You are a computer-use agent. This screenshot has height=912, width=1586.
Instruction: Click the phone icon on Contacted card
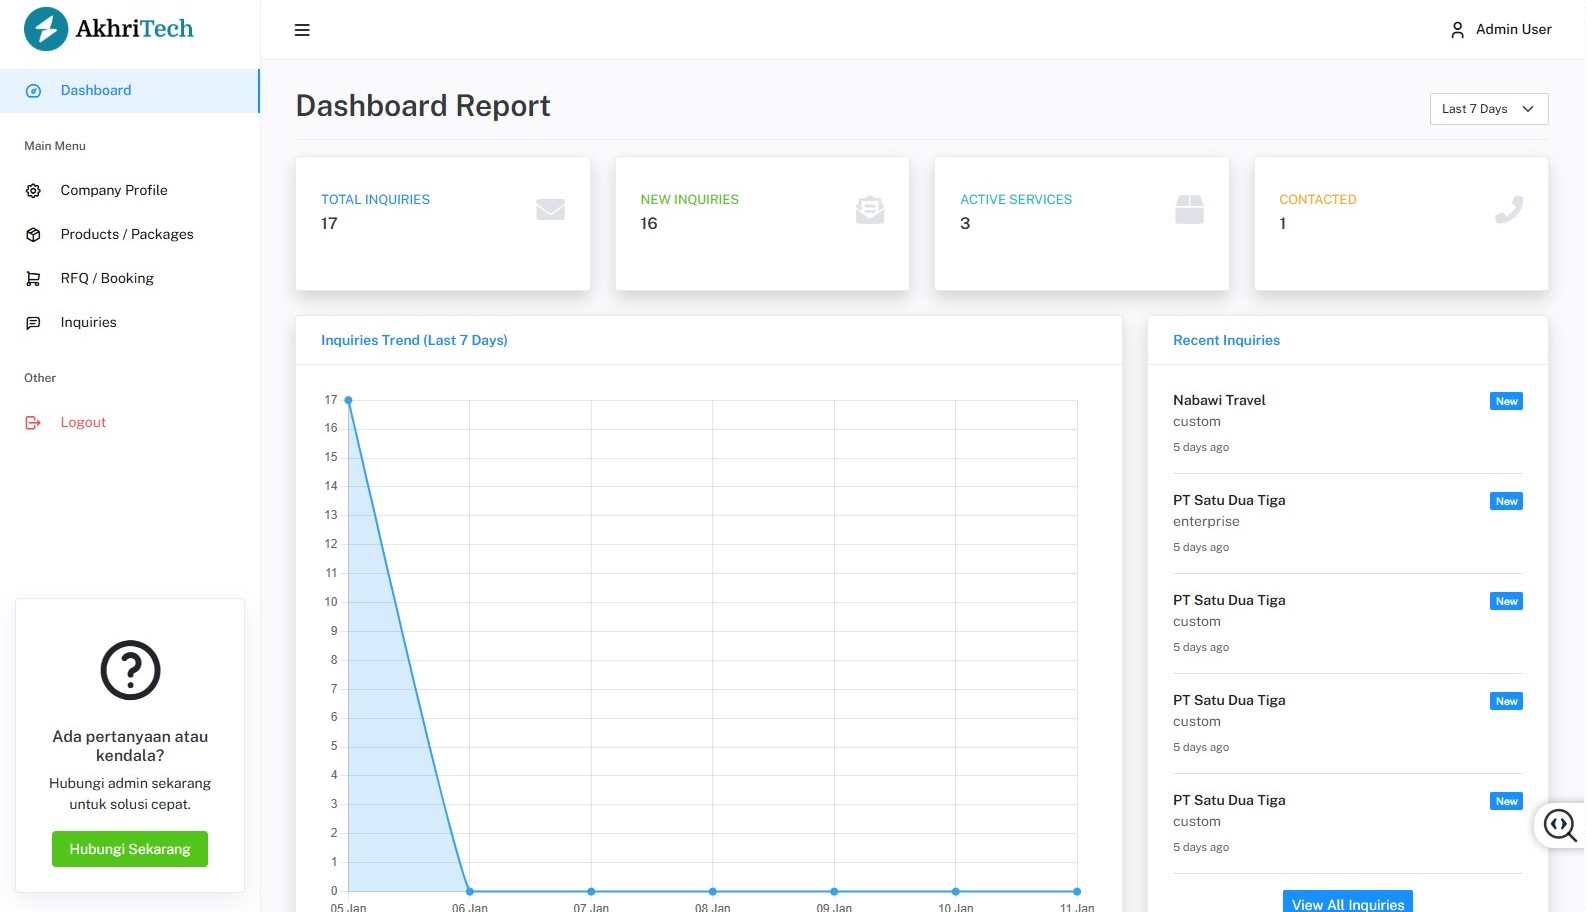[1509, 209]
